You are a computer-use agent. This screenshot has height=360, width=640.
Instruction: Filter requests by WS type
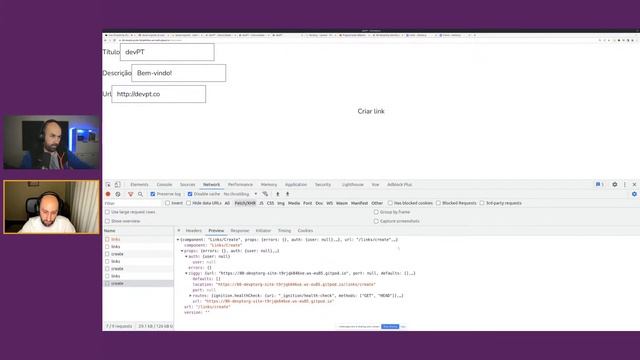[x=329, y=203]
